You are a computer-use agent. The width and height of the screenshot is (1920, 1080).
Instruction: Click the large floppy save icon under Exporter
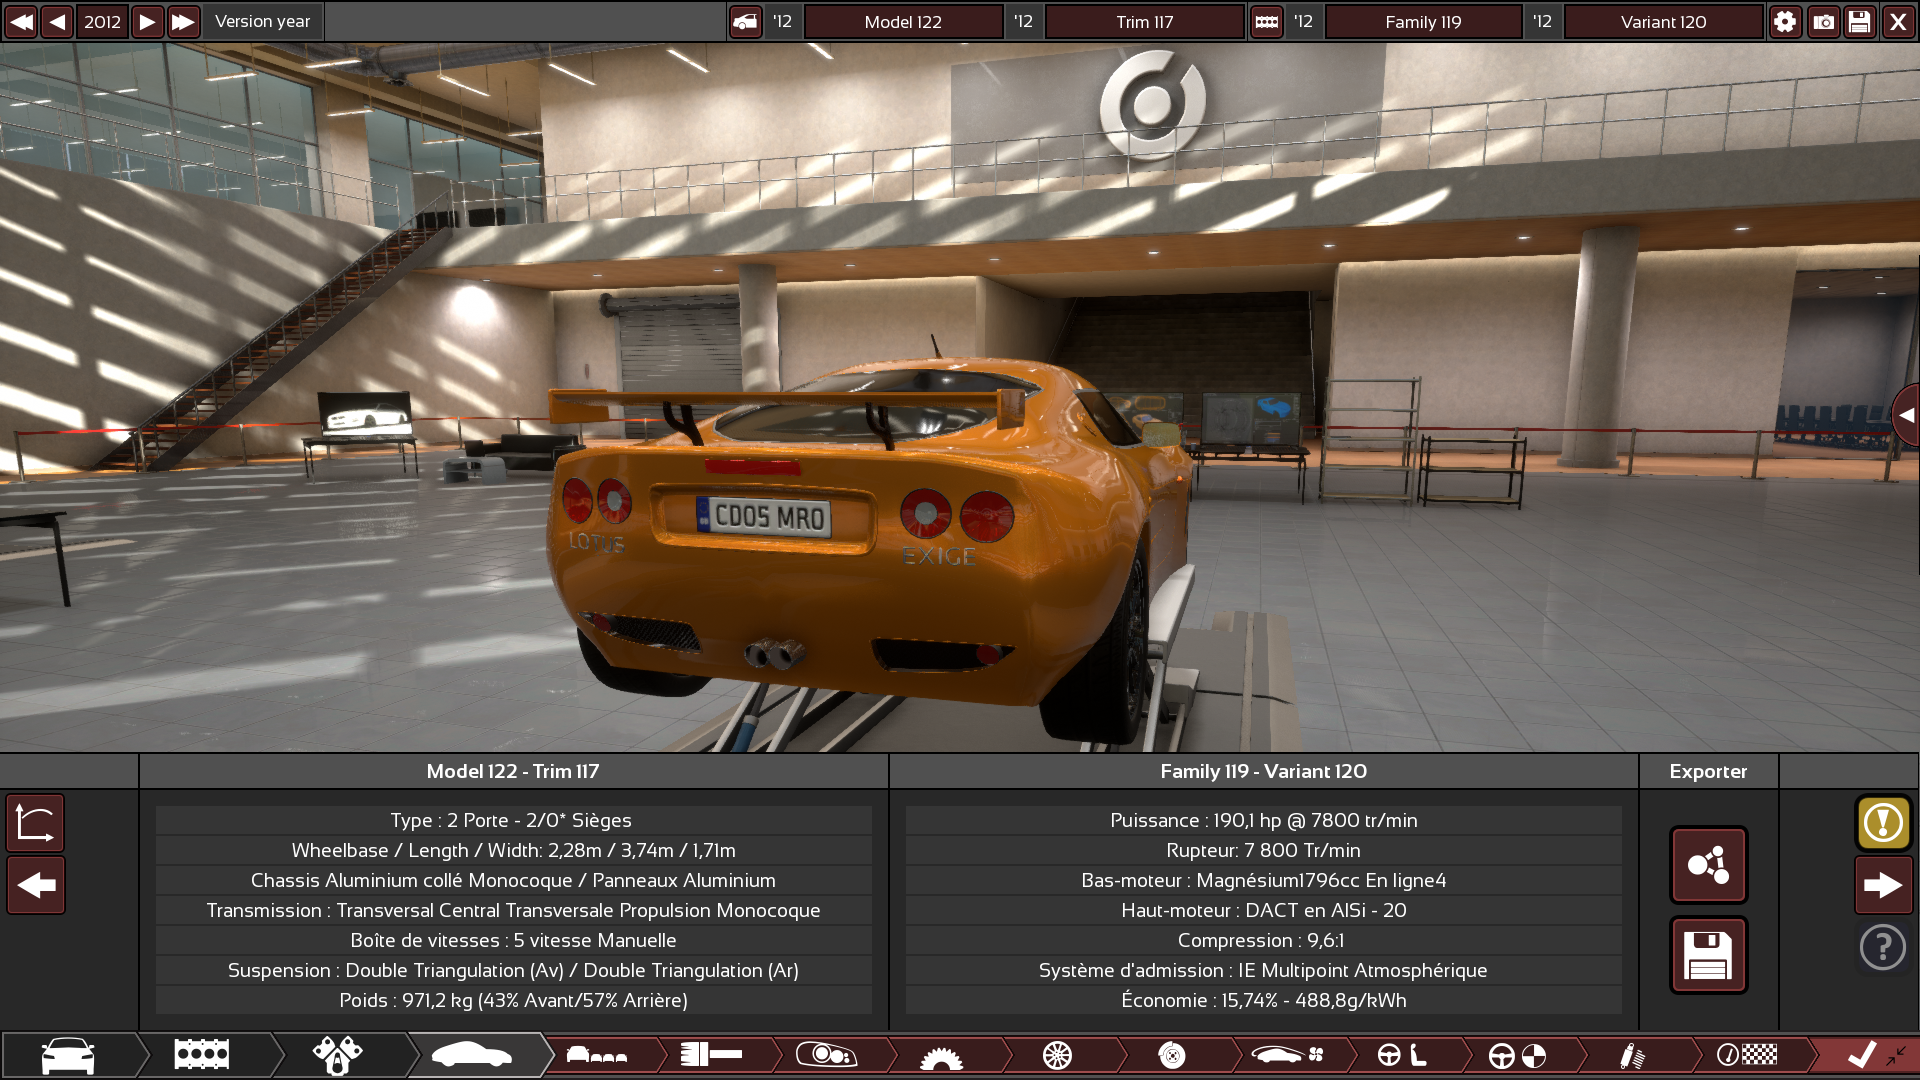[x=1708, y=955]
